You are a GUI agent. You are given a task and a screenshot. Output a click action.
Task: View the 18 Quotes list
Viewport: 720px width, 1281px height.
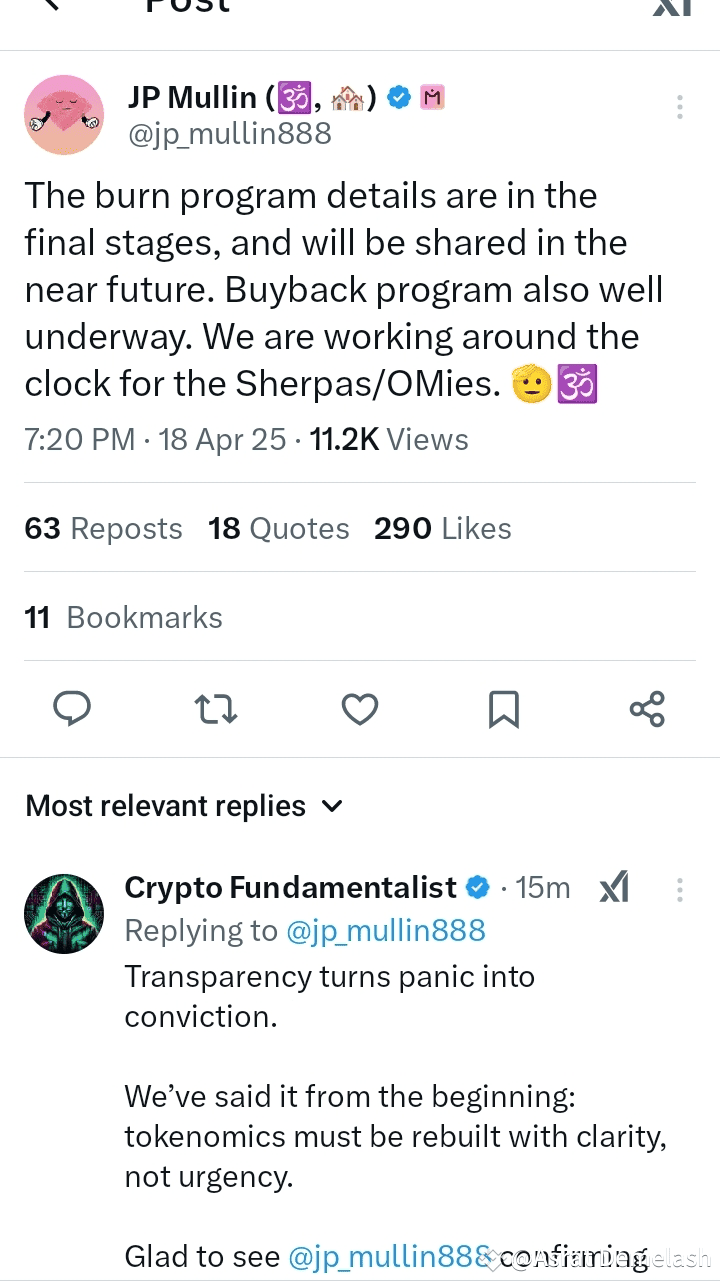tap(279, 528)
